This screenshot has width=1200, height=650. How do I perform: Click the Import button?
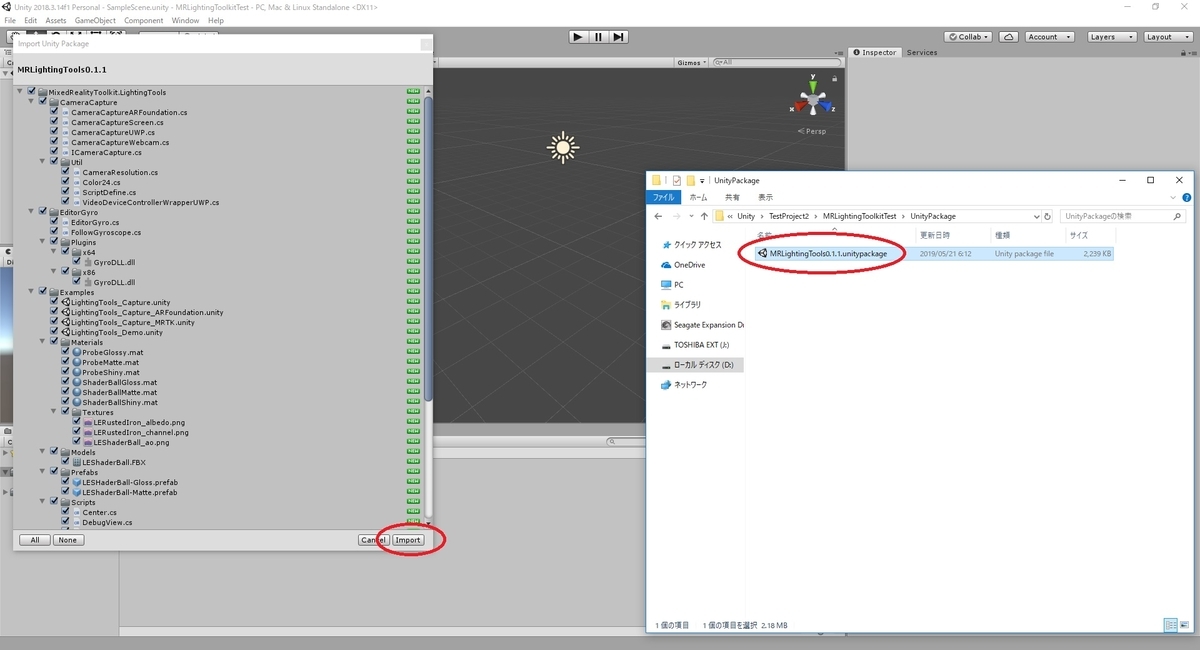pyautogui.click(x=408, y=540)
